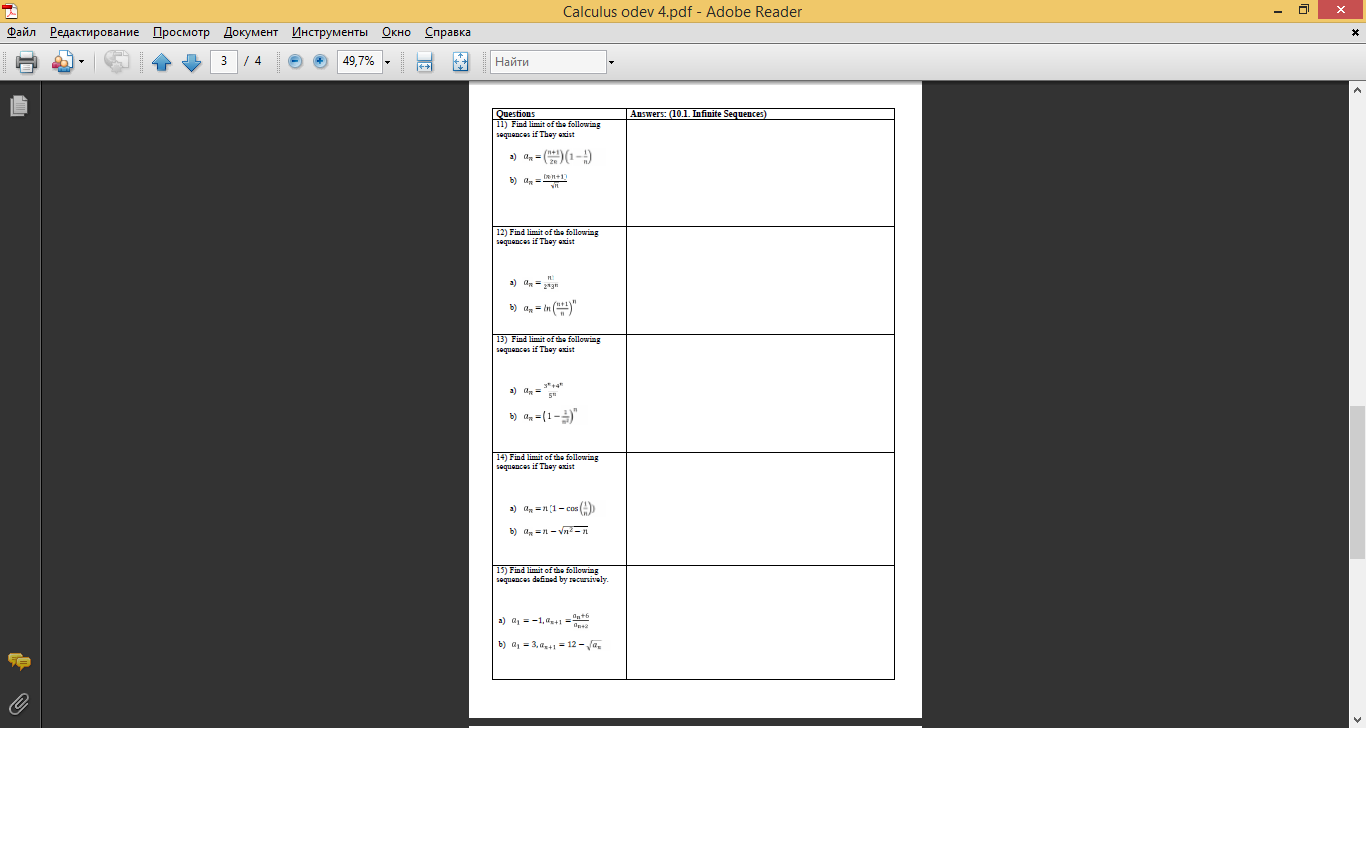Open the Attachments paperclip icon
1366x860 pixels.
(x=19, y=704)
